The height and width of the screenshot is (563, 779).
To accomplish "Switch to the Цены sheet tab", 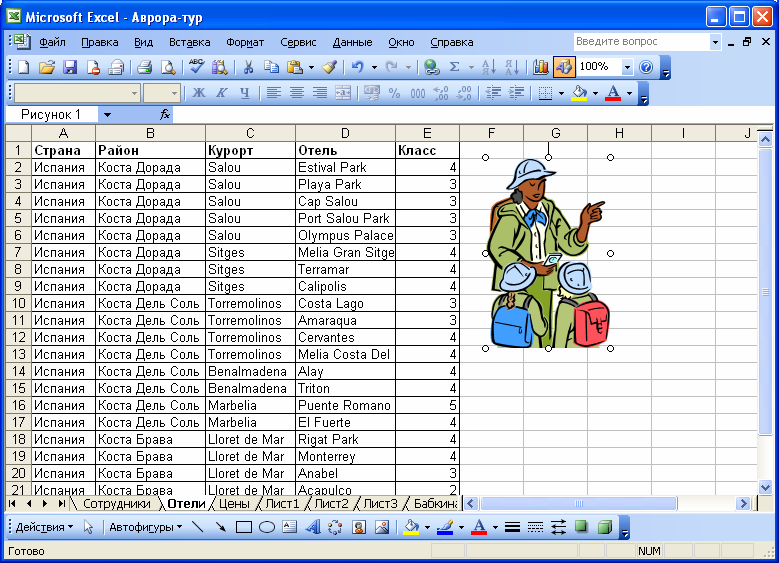I will pos(234,503).
